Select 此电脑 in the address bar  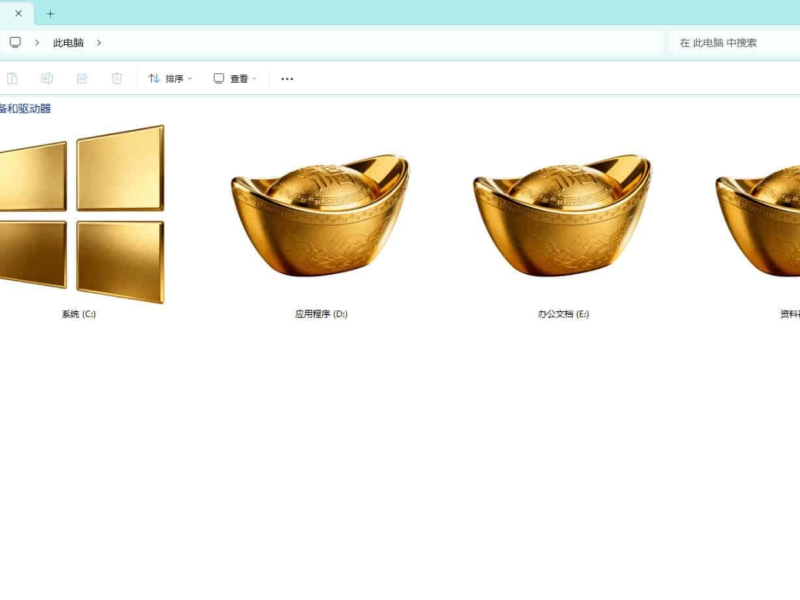tap(68, 43)
